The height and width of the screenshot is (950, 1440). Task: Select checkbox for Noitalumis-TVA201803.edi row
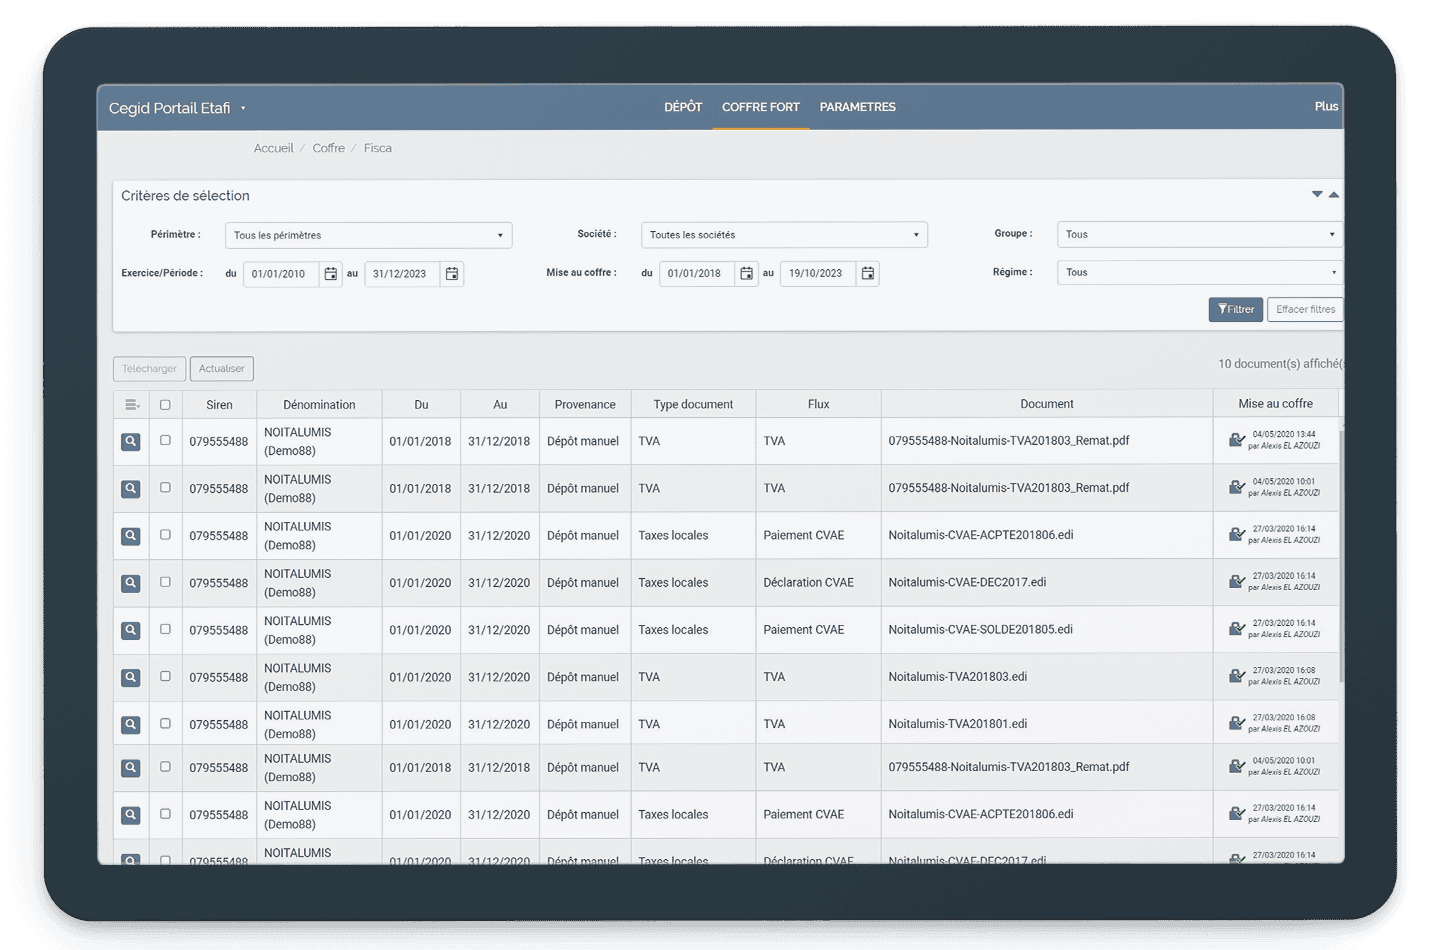point(165,677)
